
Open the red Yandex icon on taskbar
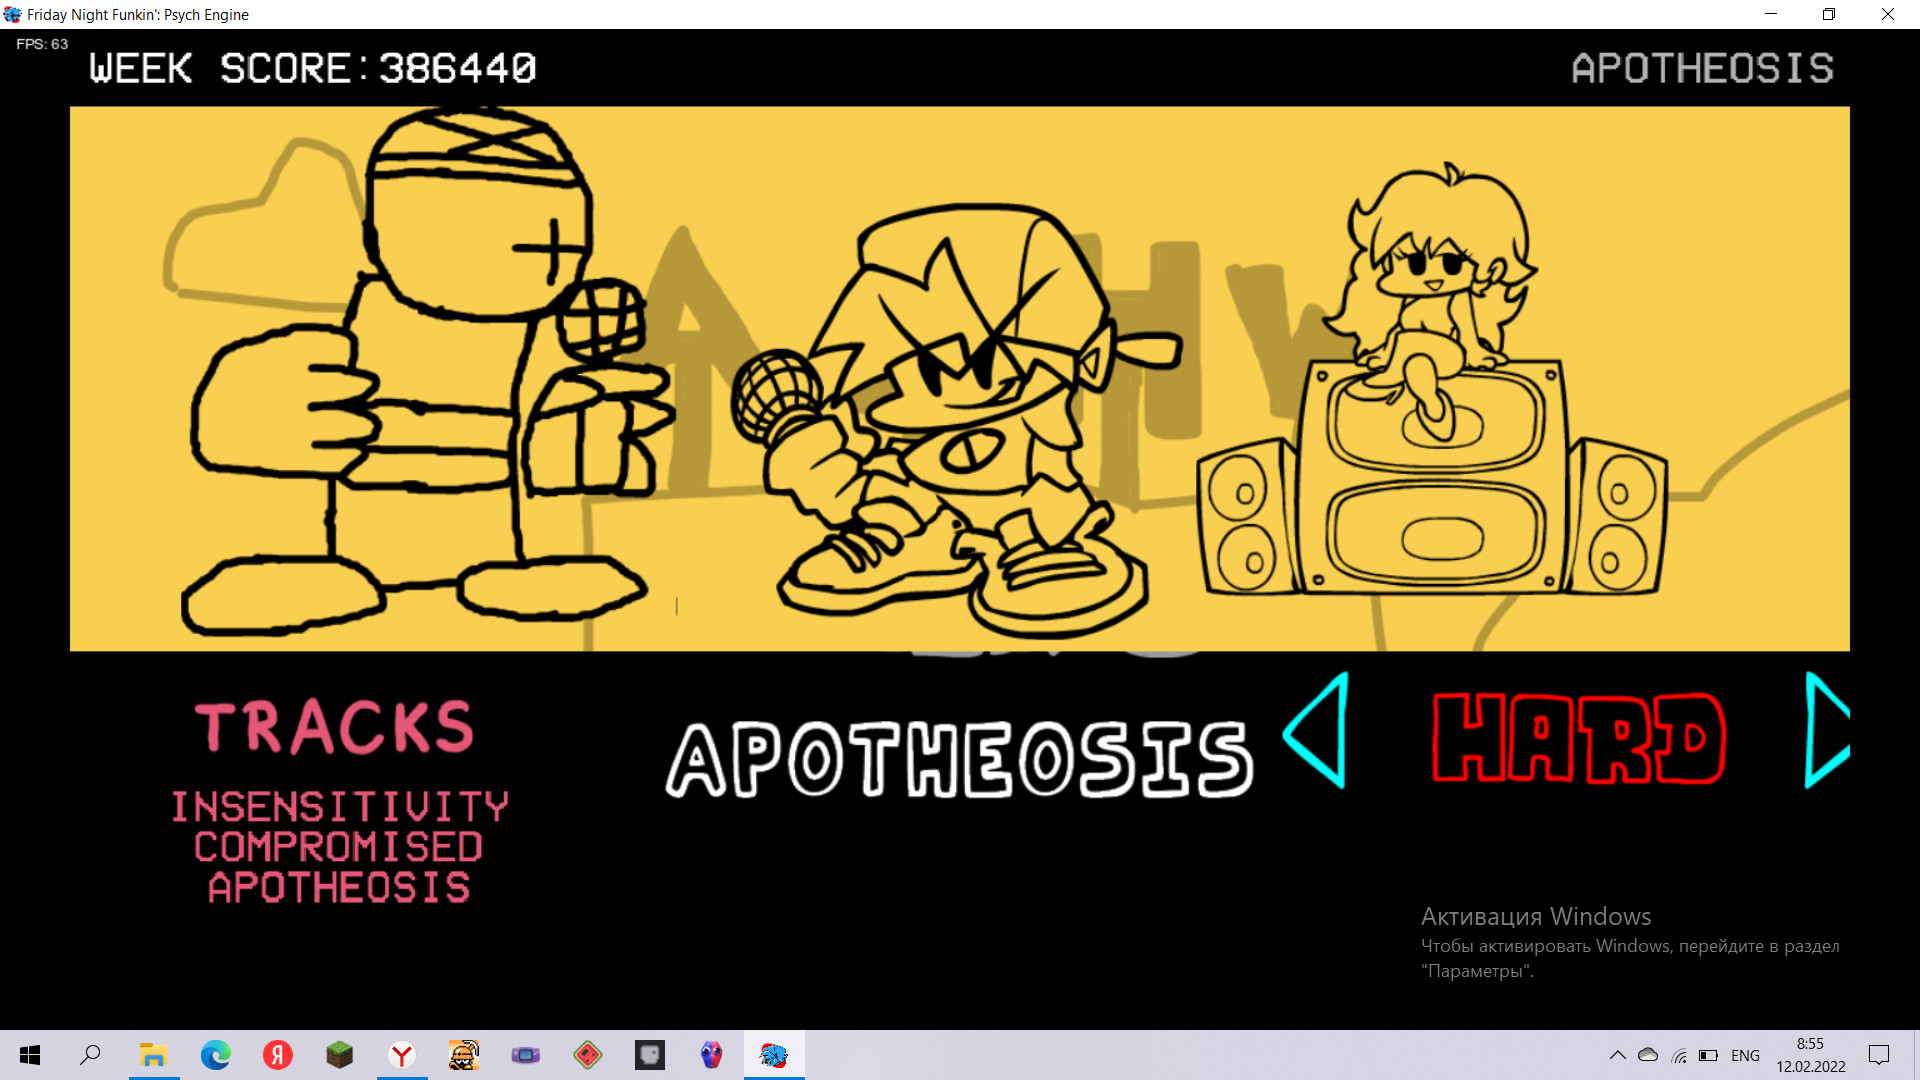click(x=278, y=1055)
